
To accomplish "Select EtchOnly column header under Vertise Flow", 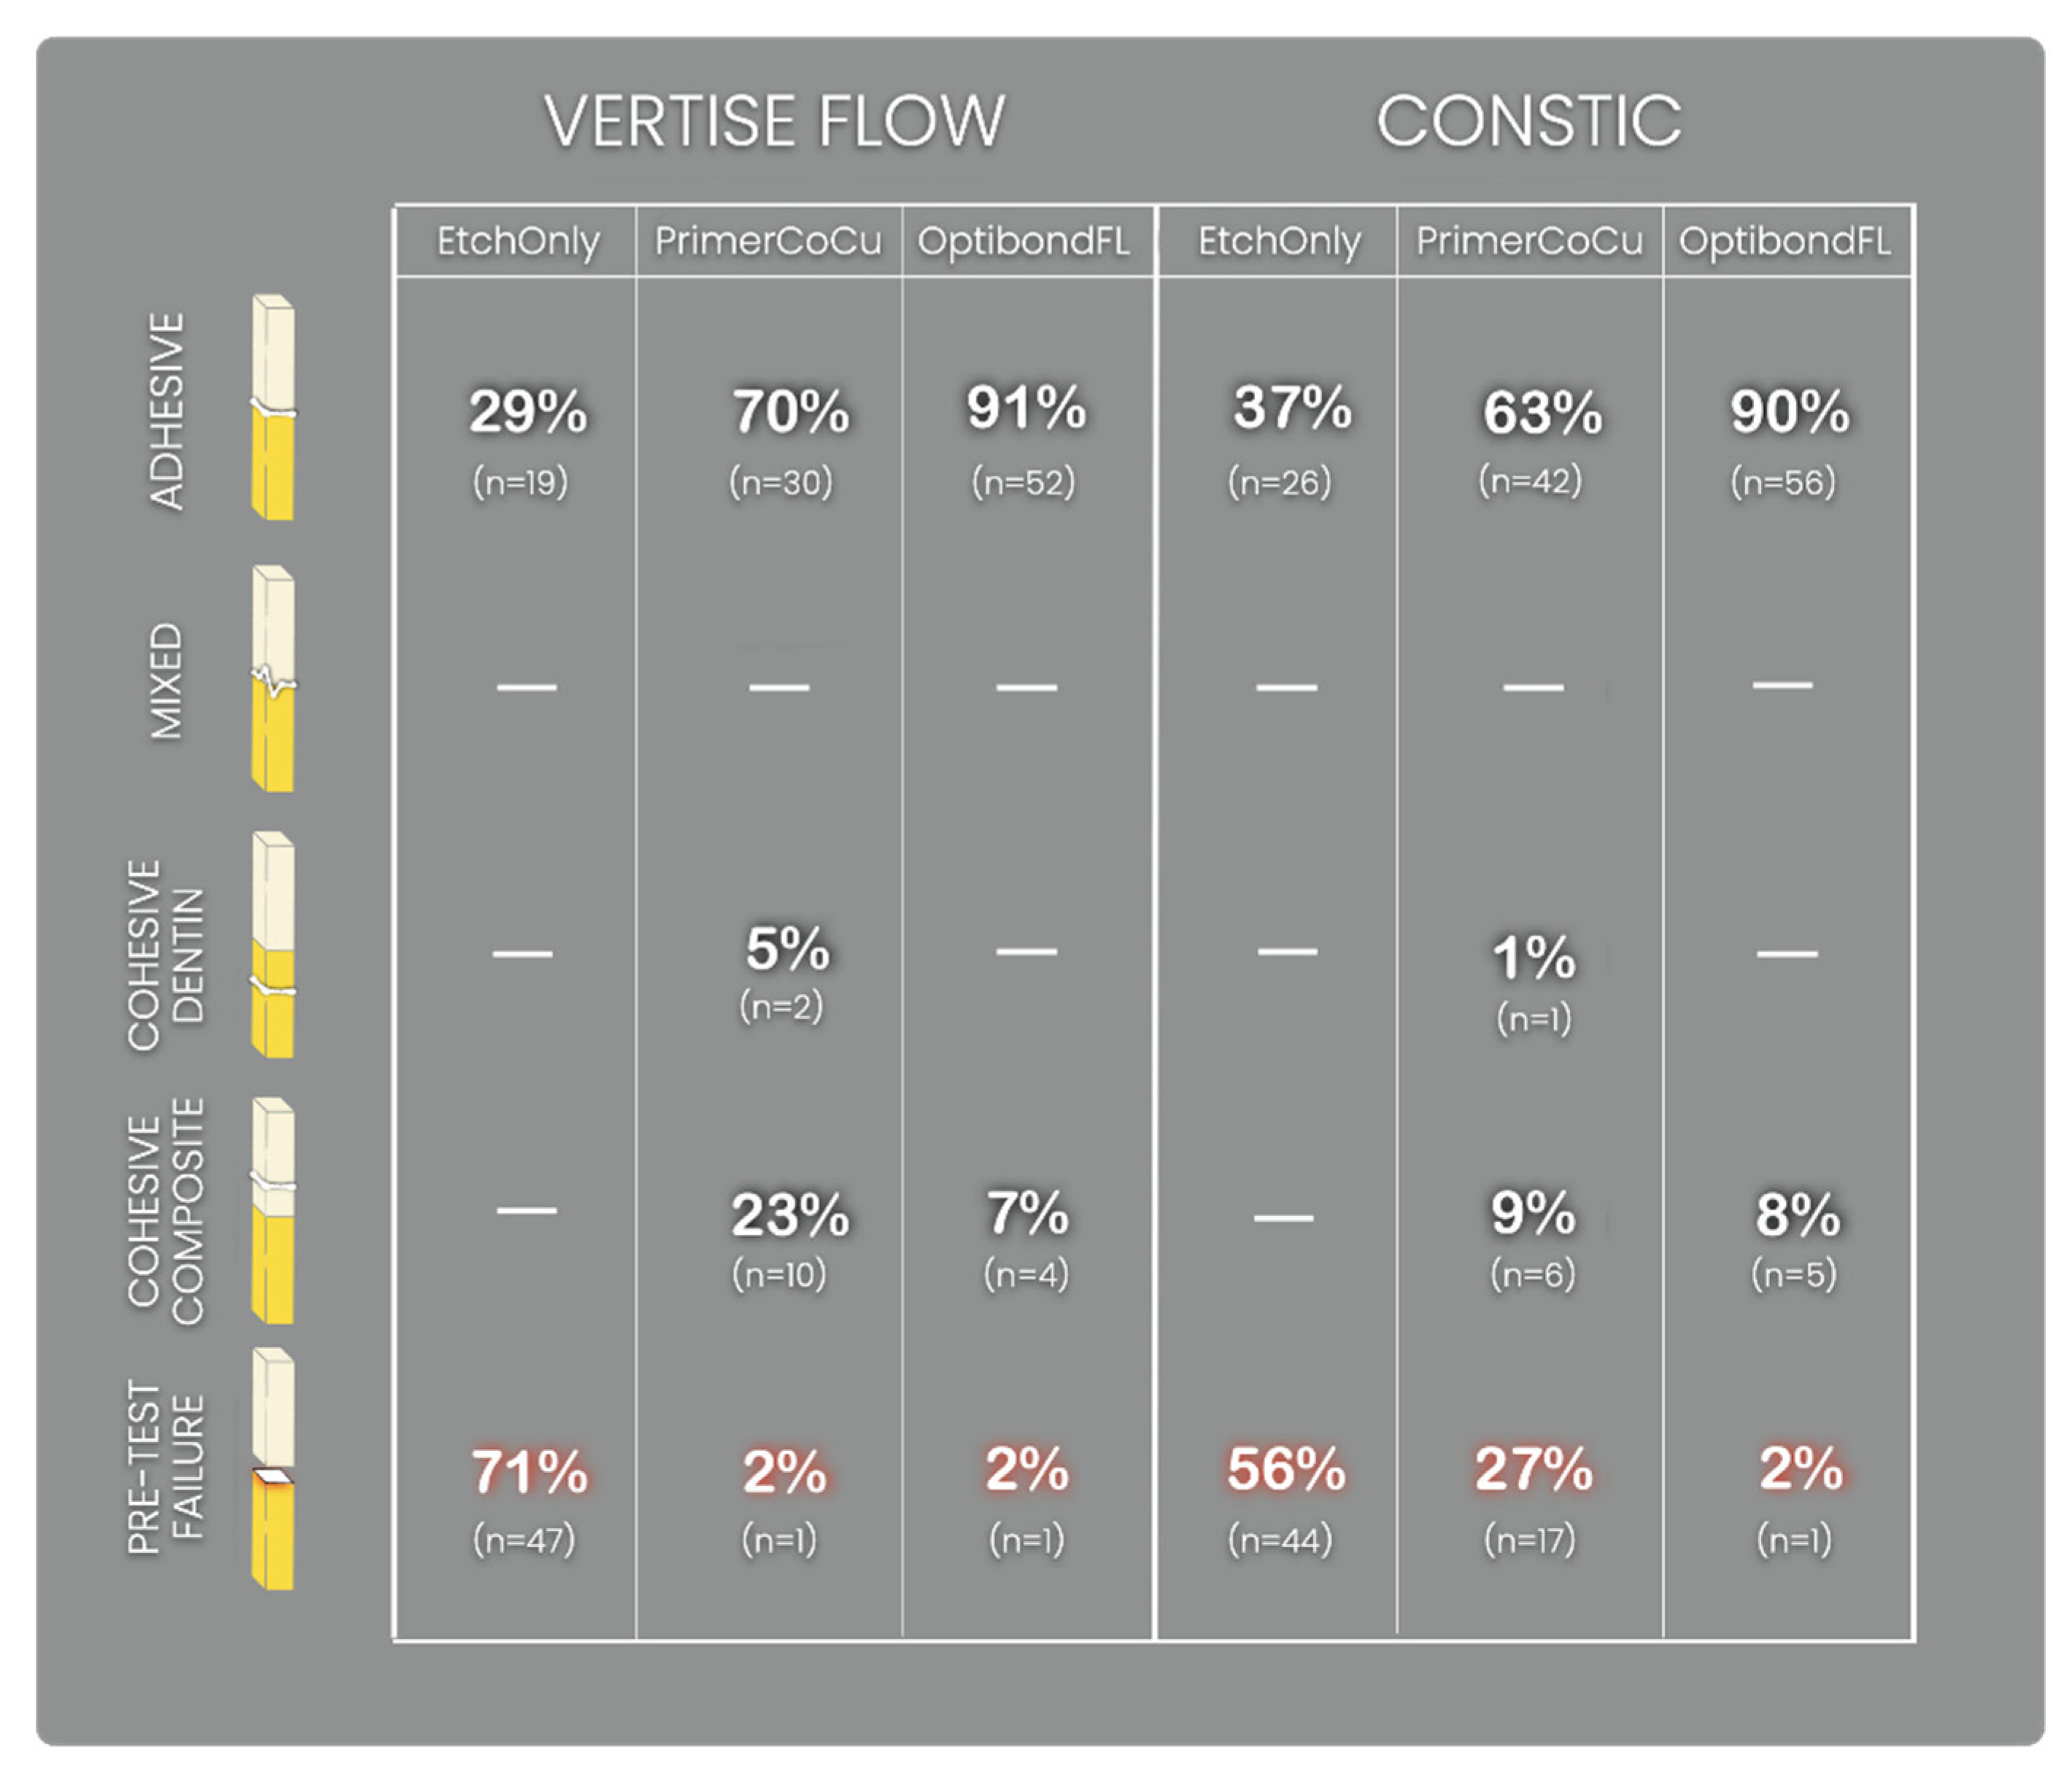I will coord(518,241).
